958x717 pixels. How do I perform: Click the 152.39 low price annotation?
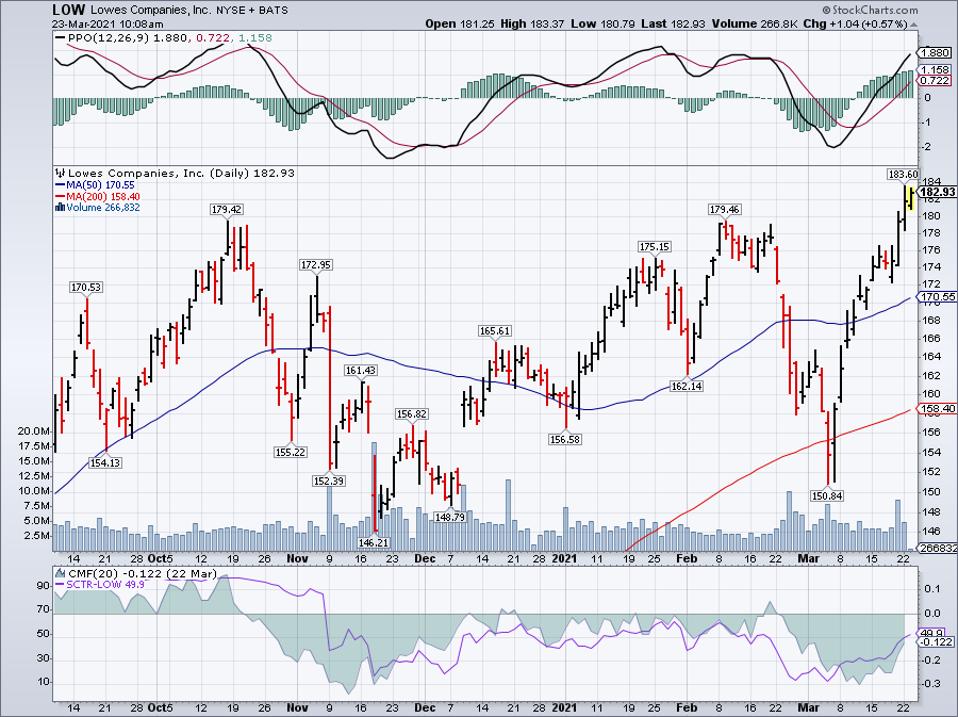point(329,481)
